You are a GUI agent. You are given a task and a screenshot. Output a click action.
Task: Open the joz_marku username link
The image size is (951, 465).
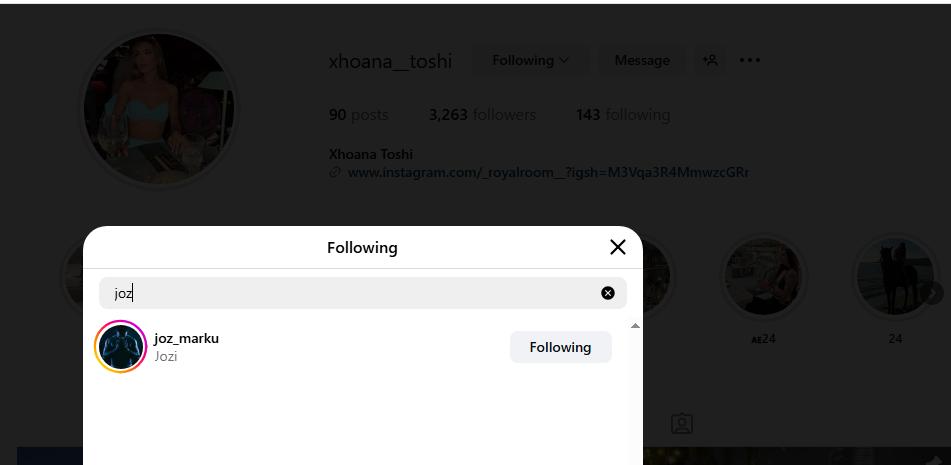tap(186, 338)
